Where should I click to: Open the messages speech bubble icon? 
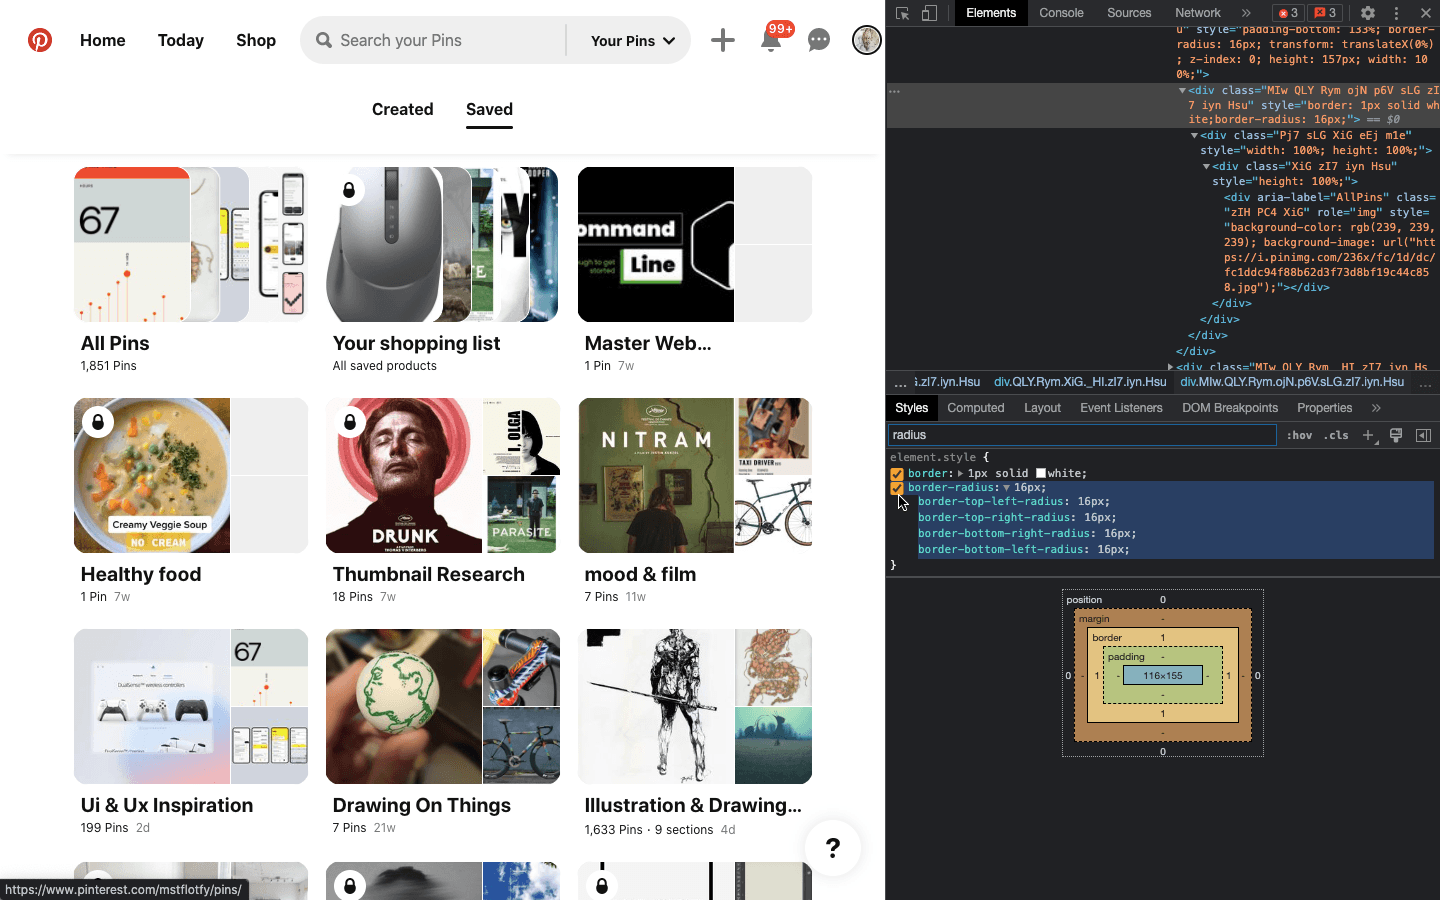[819, 40]
